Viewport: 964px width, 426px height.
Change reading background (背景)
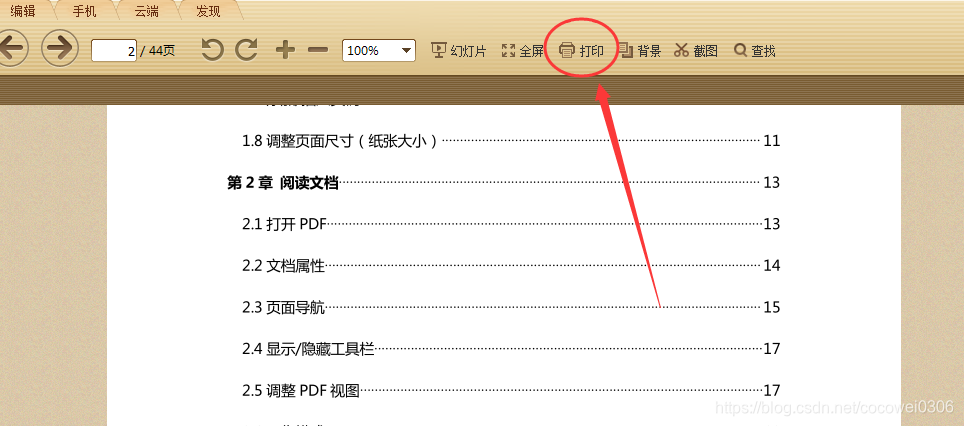tap(639, 51)
